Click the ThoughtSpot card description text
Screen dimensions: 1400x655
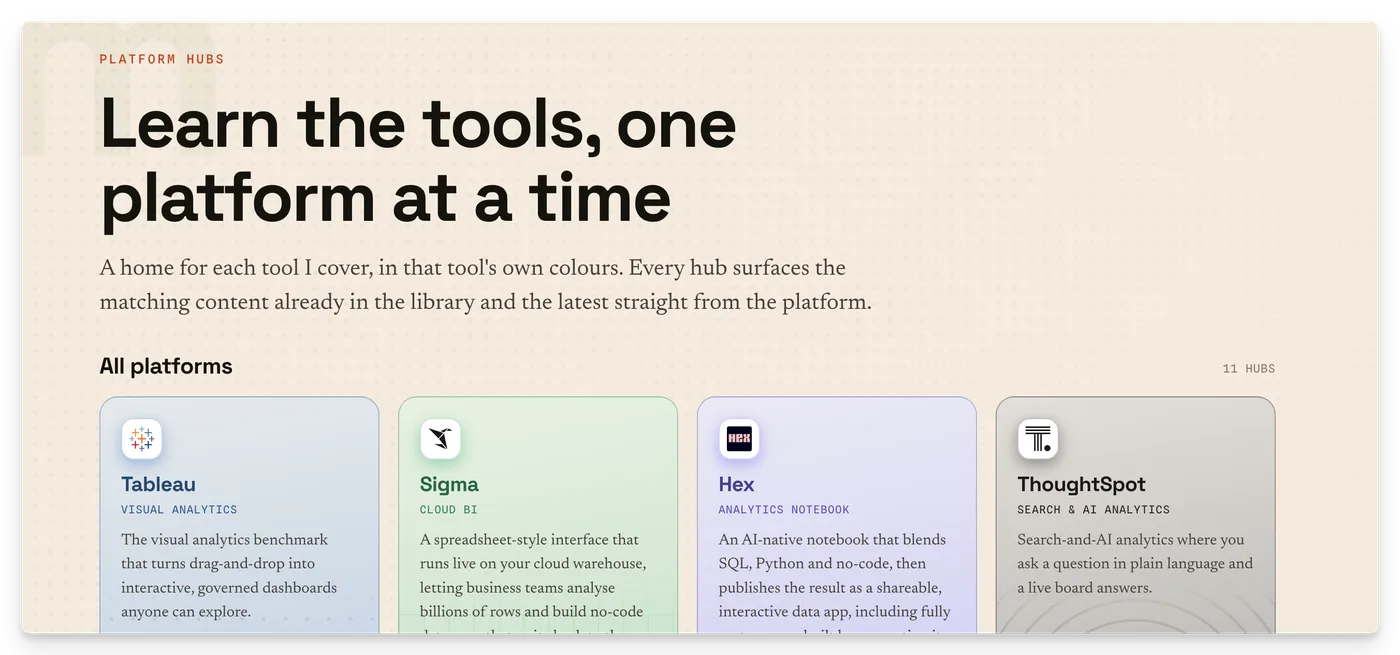point(1135,564)
